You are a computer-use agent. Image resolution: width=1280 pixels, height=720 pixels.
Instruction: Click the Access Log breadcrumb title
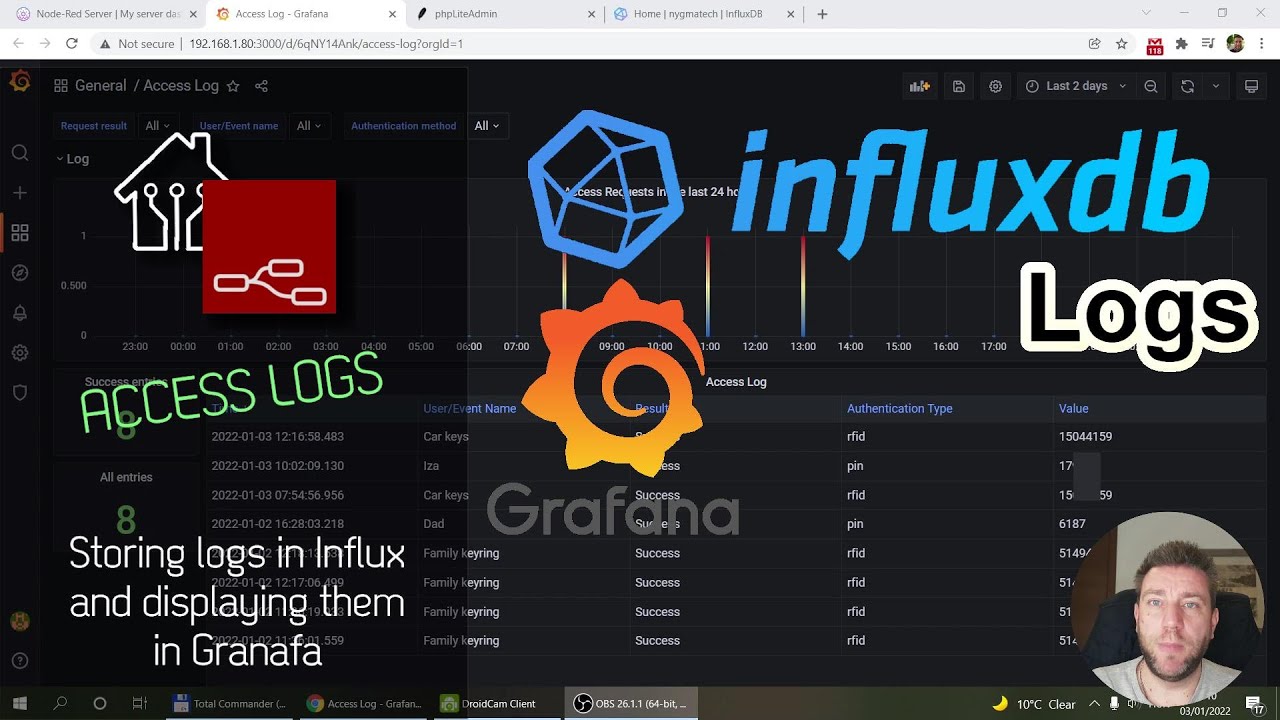pyautogui.click(x=181, y=86)
